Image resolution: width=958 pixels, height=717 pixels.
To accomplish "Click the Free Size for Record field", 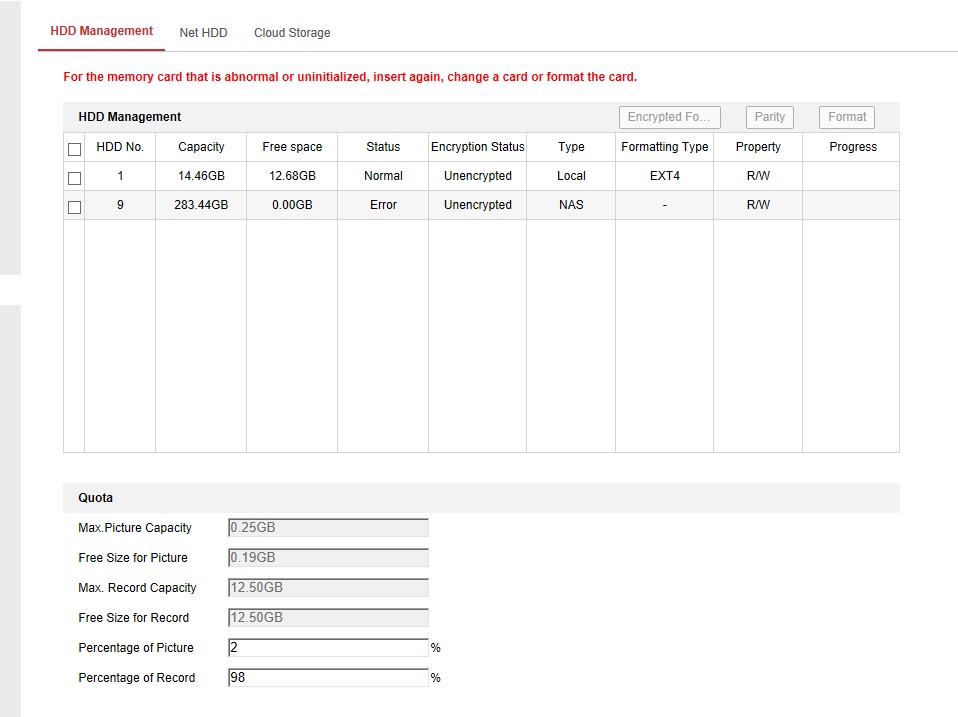I will (x=327, y=618).
